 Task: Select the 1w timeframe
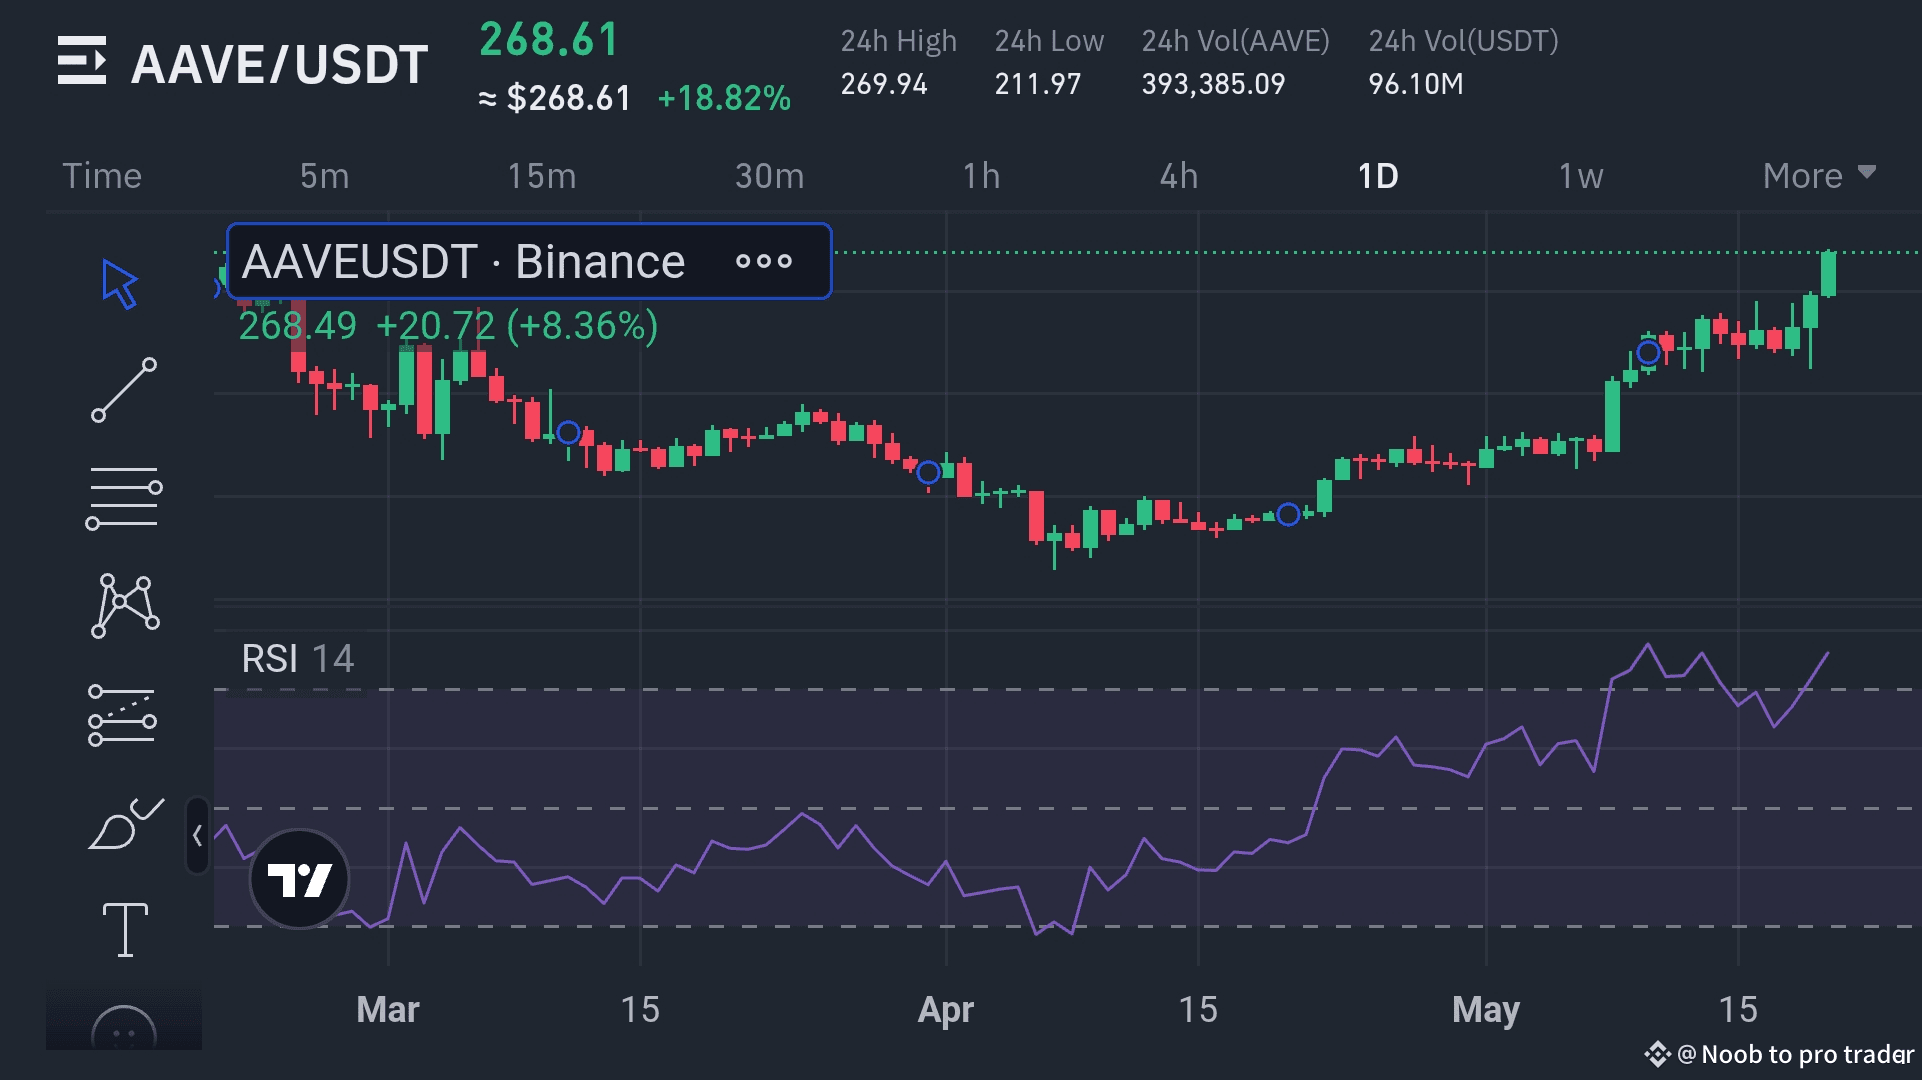click(1580, 176)
